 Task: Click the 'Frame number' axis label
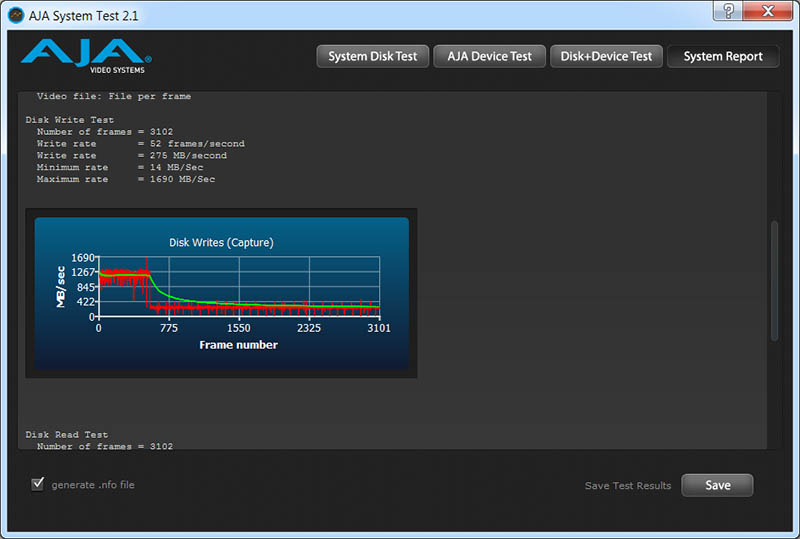[x=238, y=345]
